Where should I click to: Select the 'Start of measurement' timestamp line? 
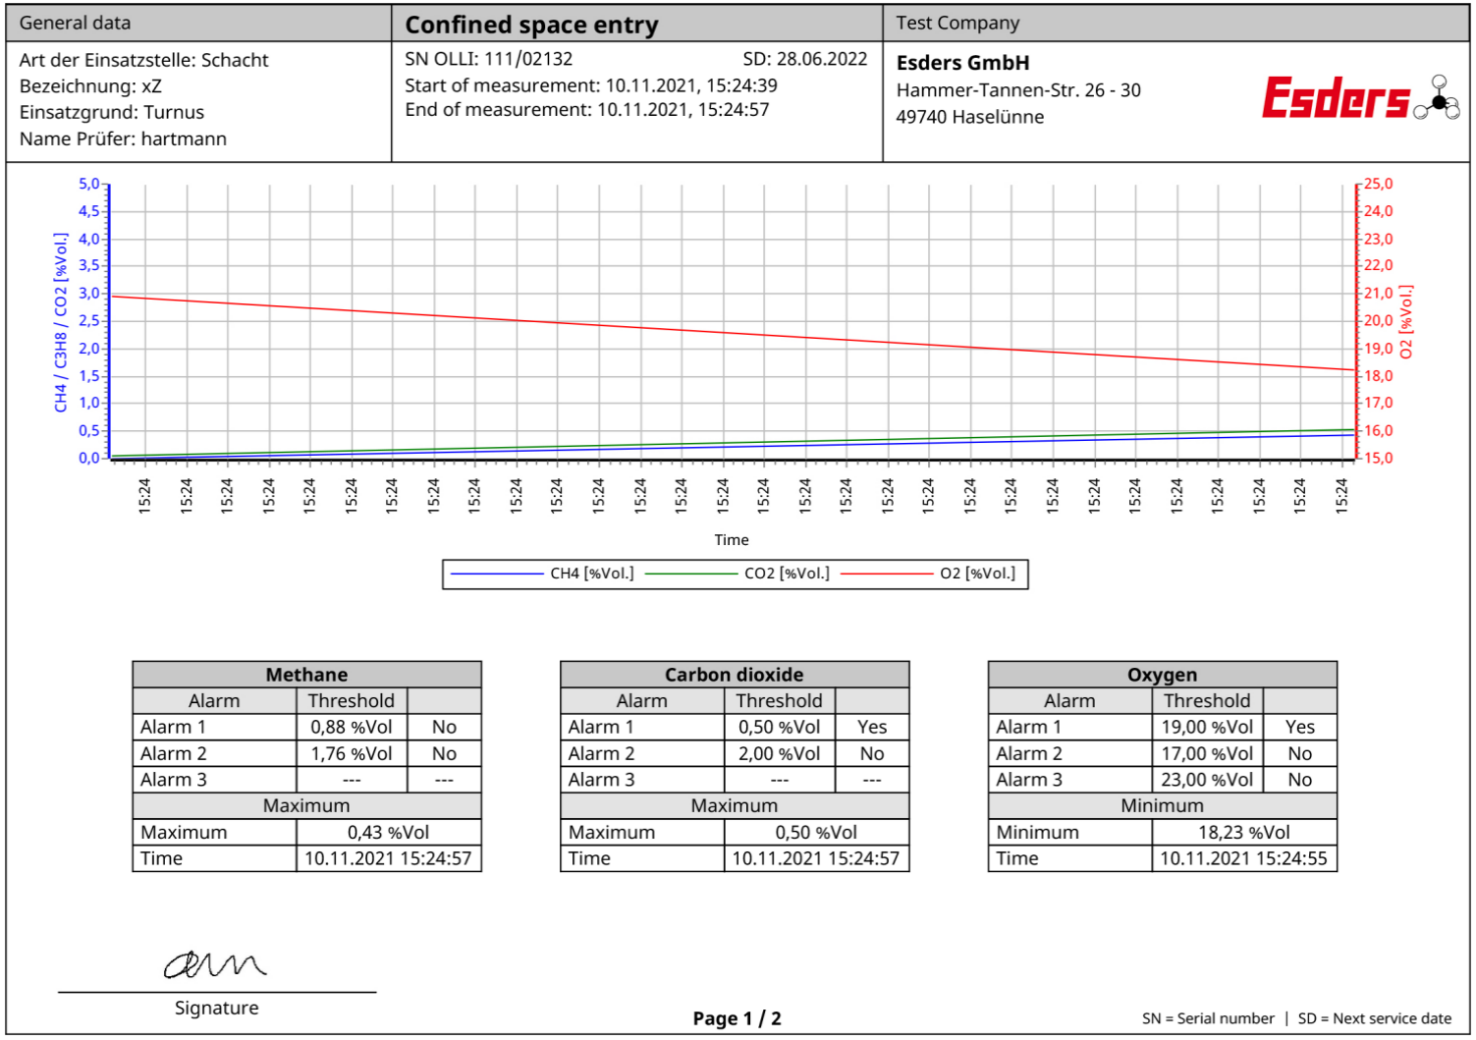[590, 85]
